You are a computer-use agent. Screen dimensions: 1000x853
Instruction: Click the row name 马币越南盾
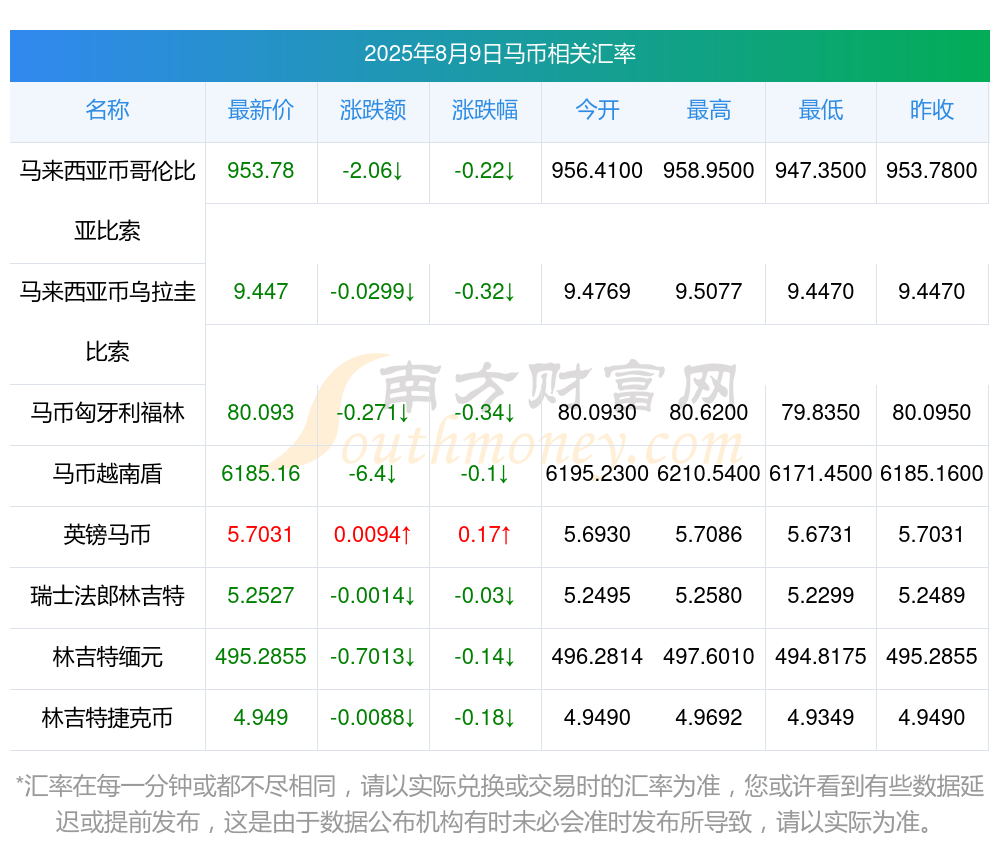tap(107, 474)
